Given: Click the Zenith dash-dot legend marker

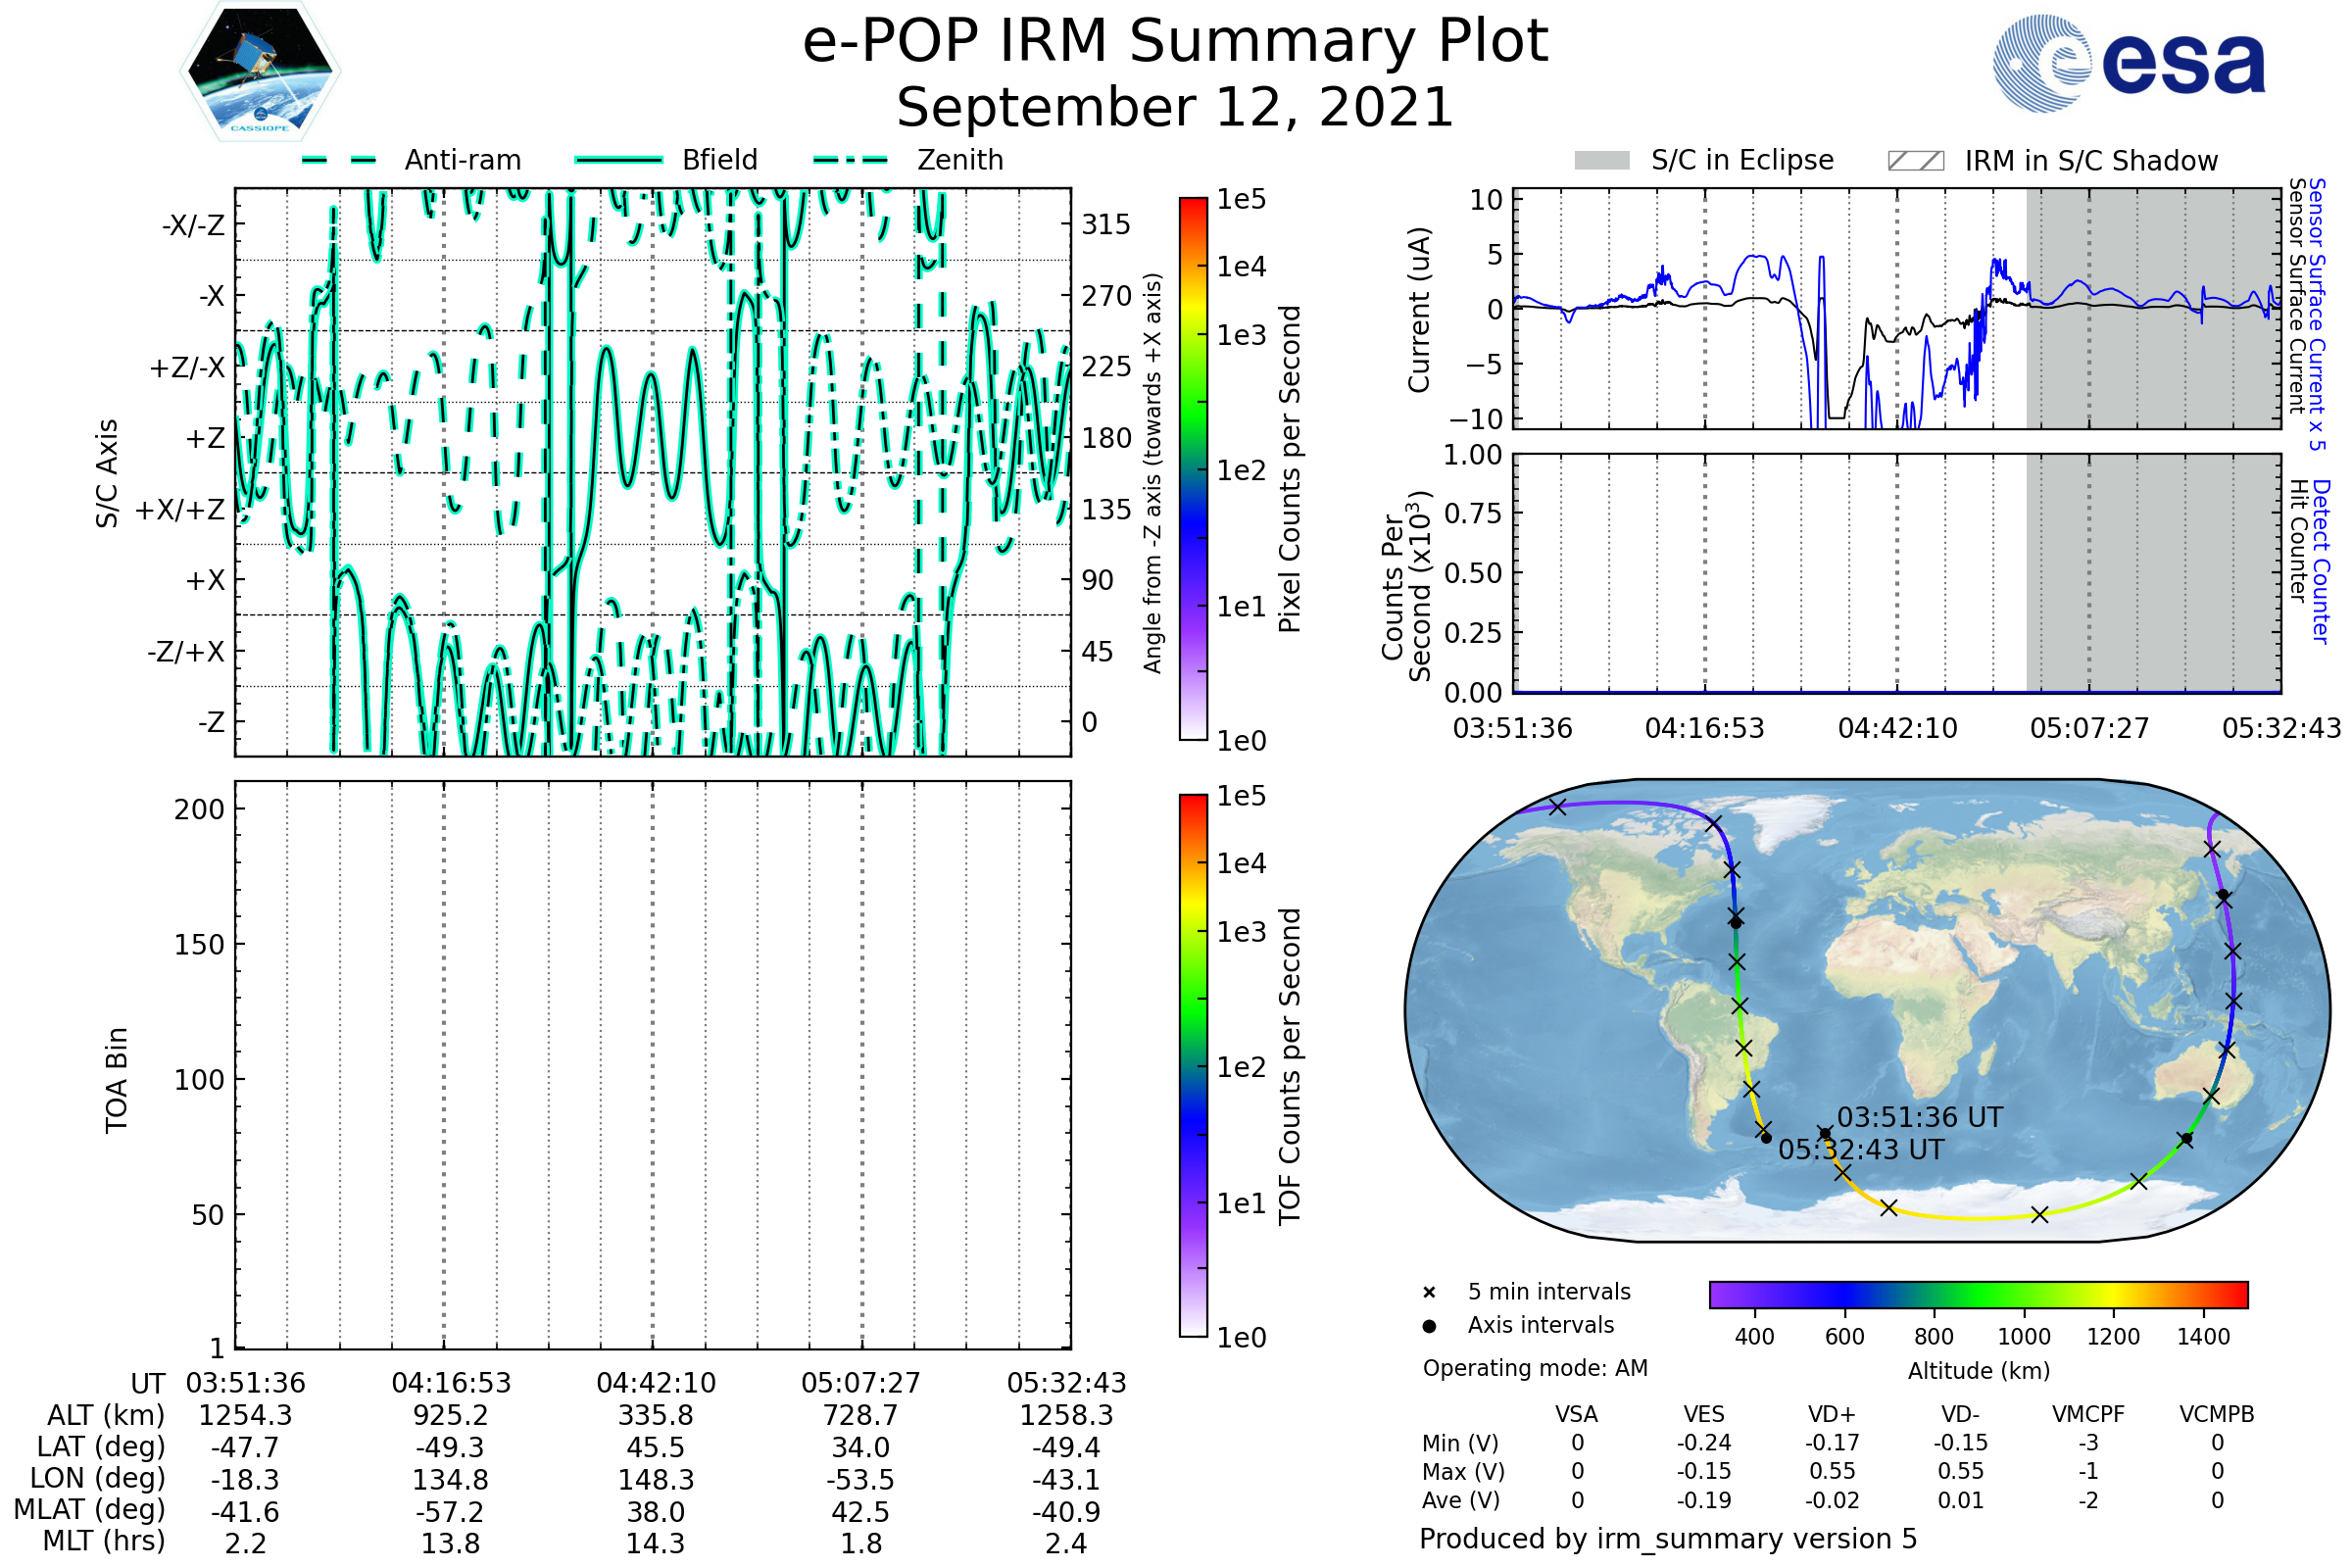Looking at the screenshot, I should click(851, 160).
